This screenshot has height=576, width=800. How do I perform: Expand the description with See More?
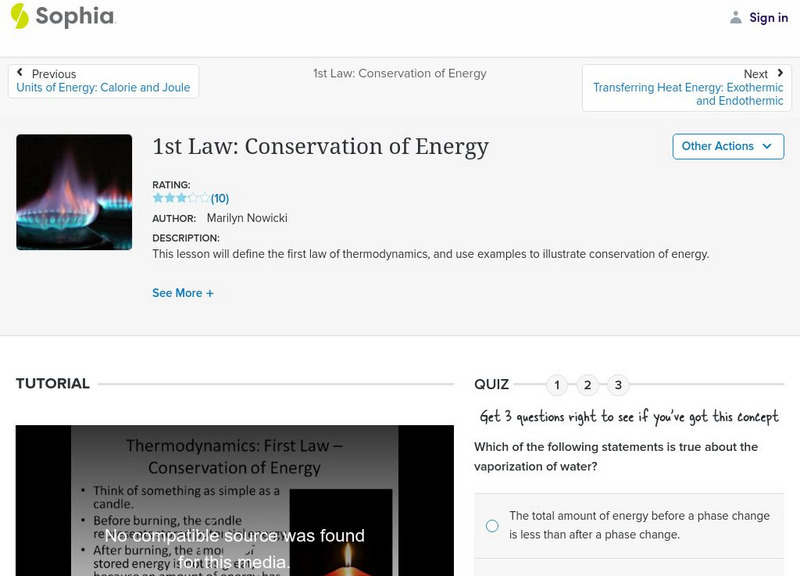pos(183,293)
